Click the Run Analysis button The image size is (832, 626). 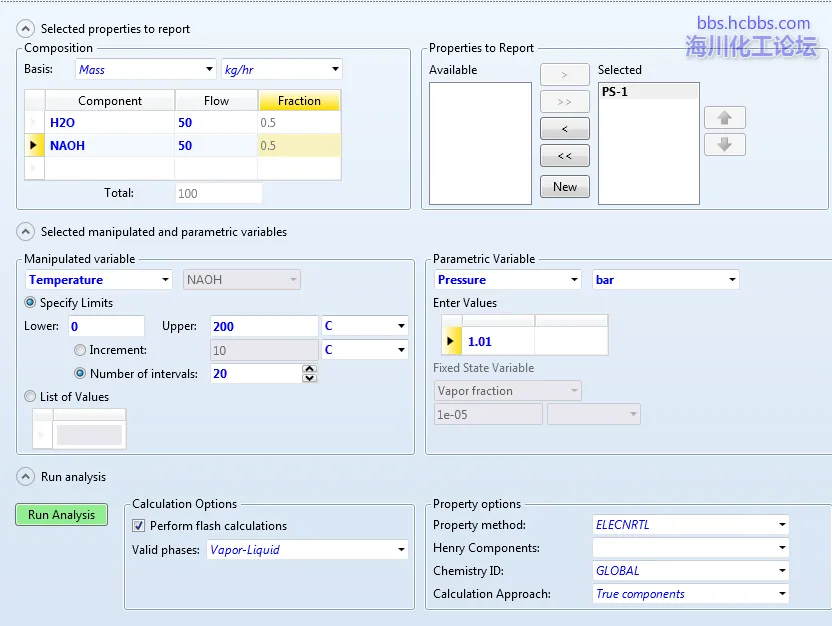point(61,515)
